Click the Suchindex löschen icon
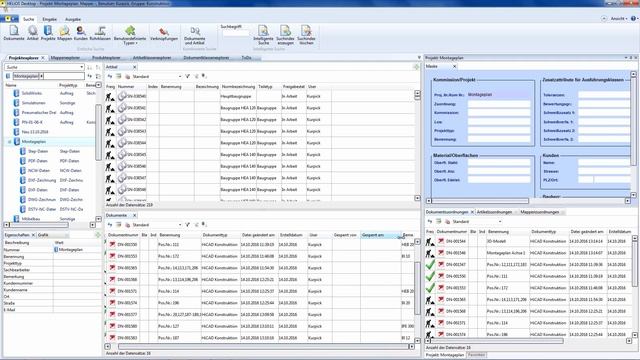 (x=306, y=35)
